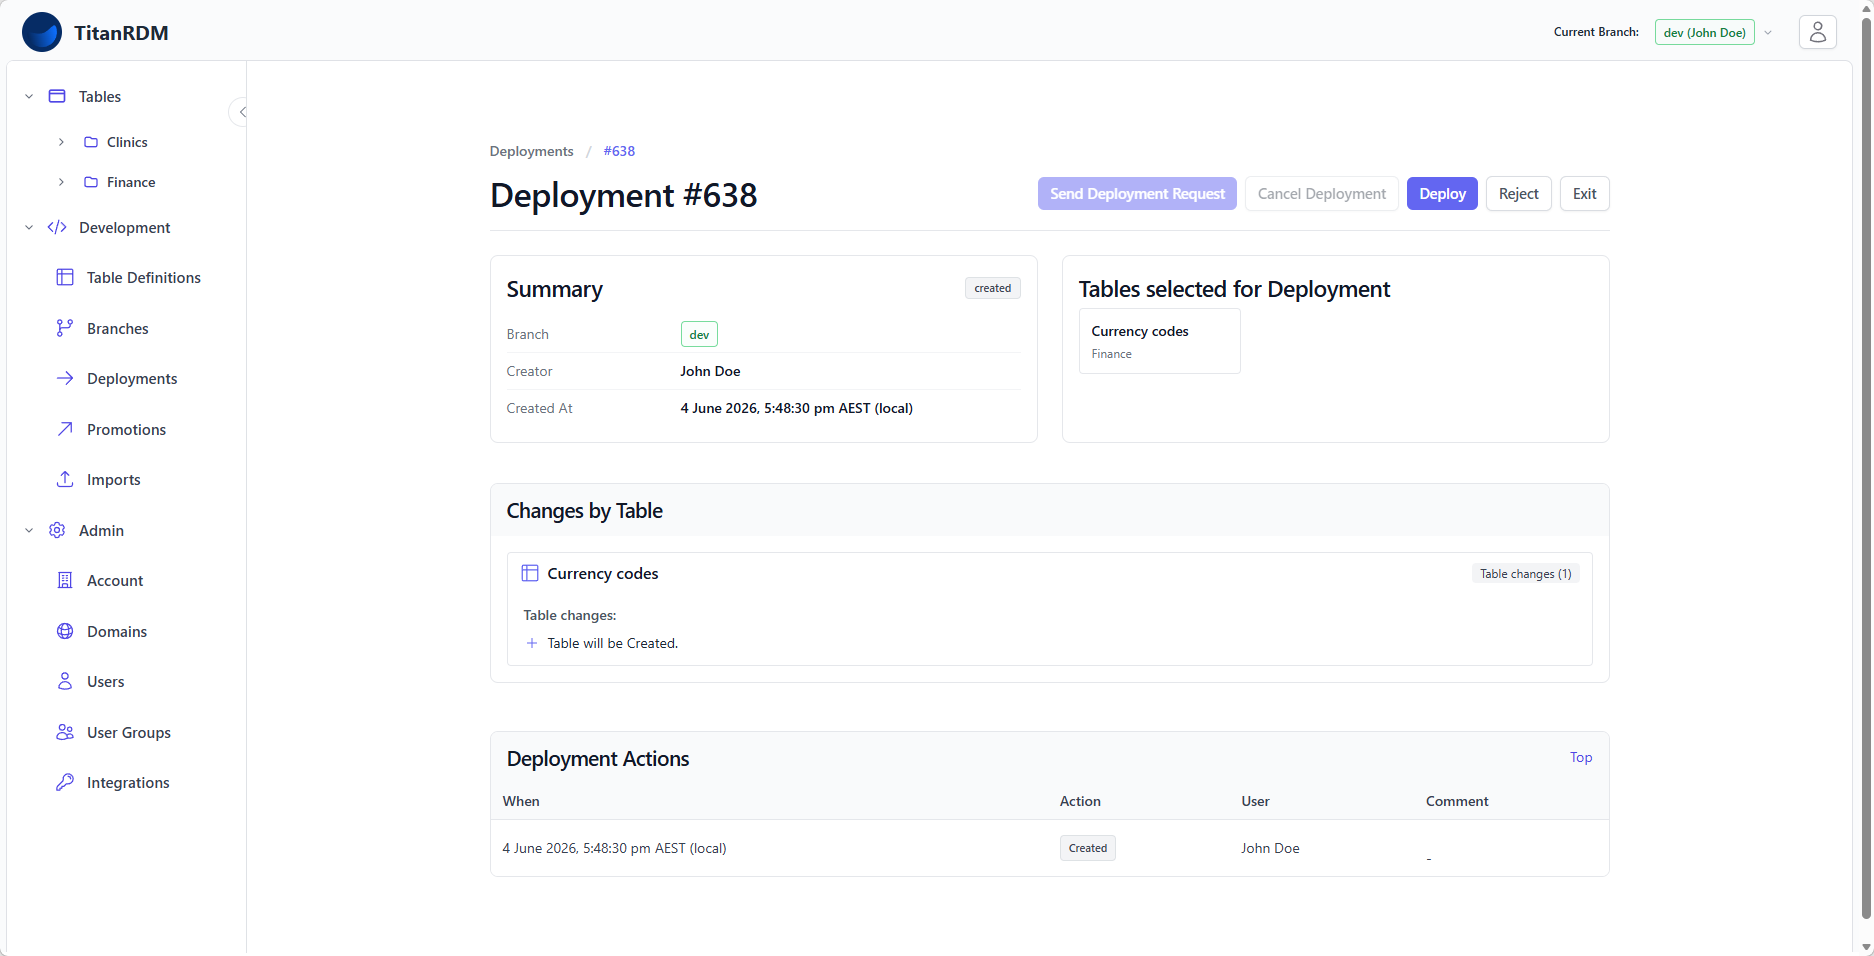Viewport: 1874px width, 956px height.
Task: Click the Currency codes table icon
Action: [530, 573]
